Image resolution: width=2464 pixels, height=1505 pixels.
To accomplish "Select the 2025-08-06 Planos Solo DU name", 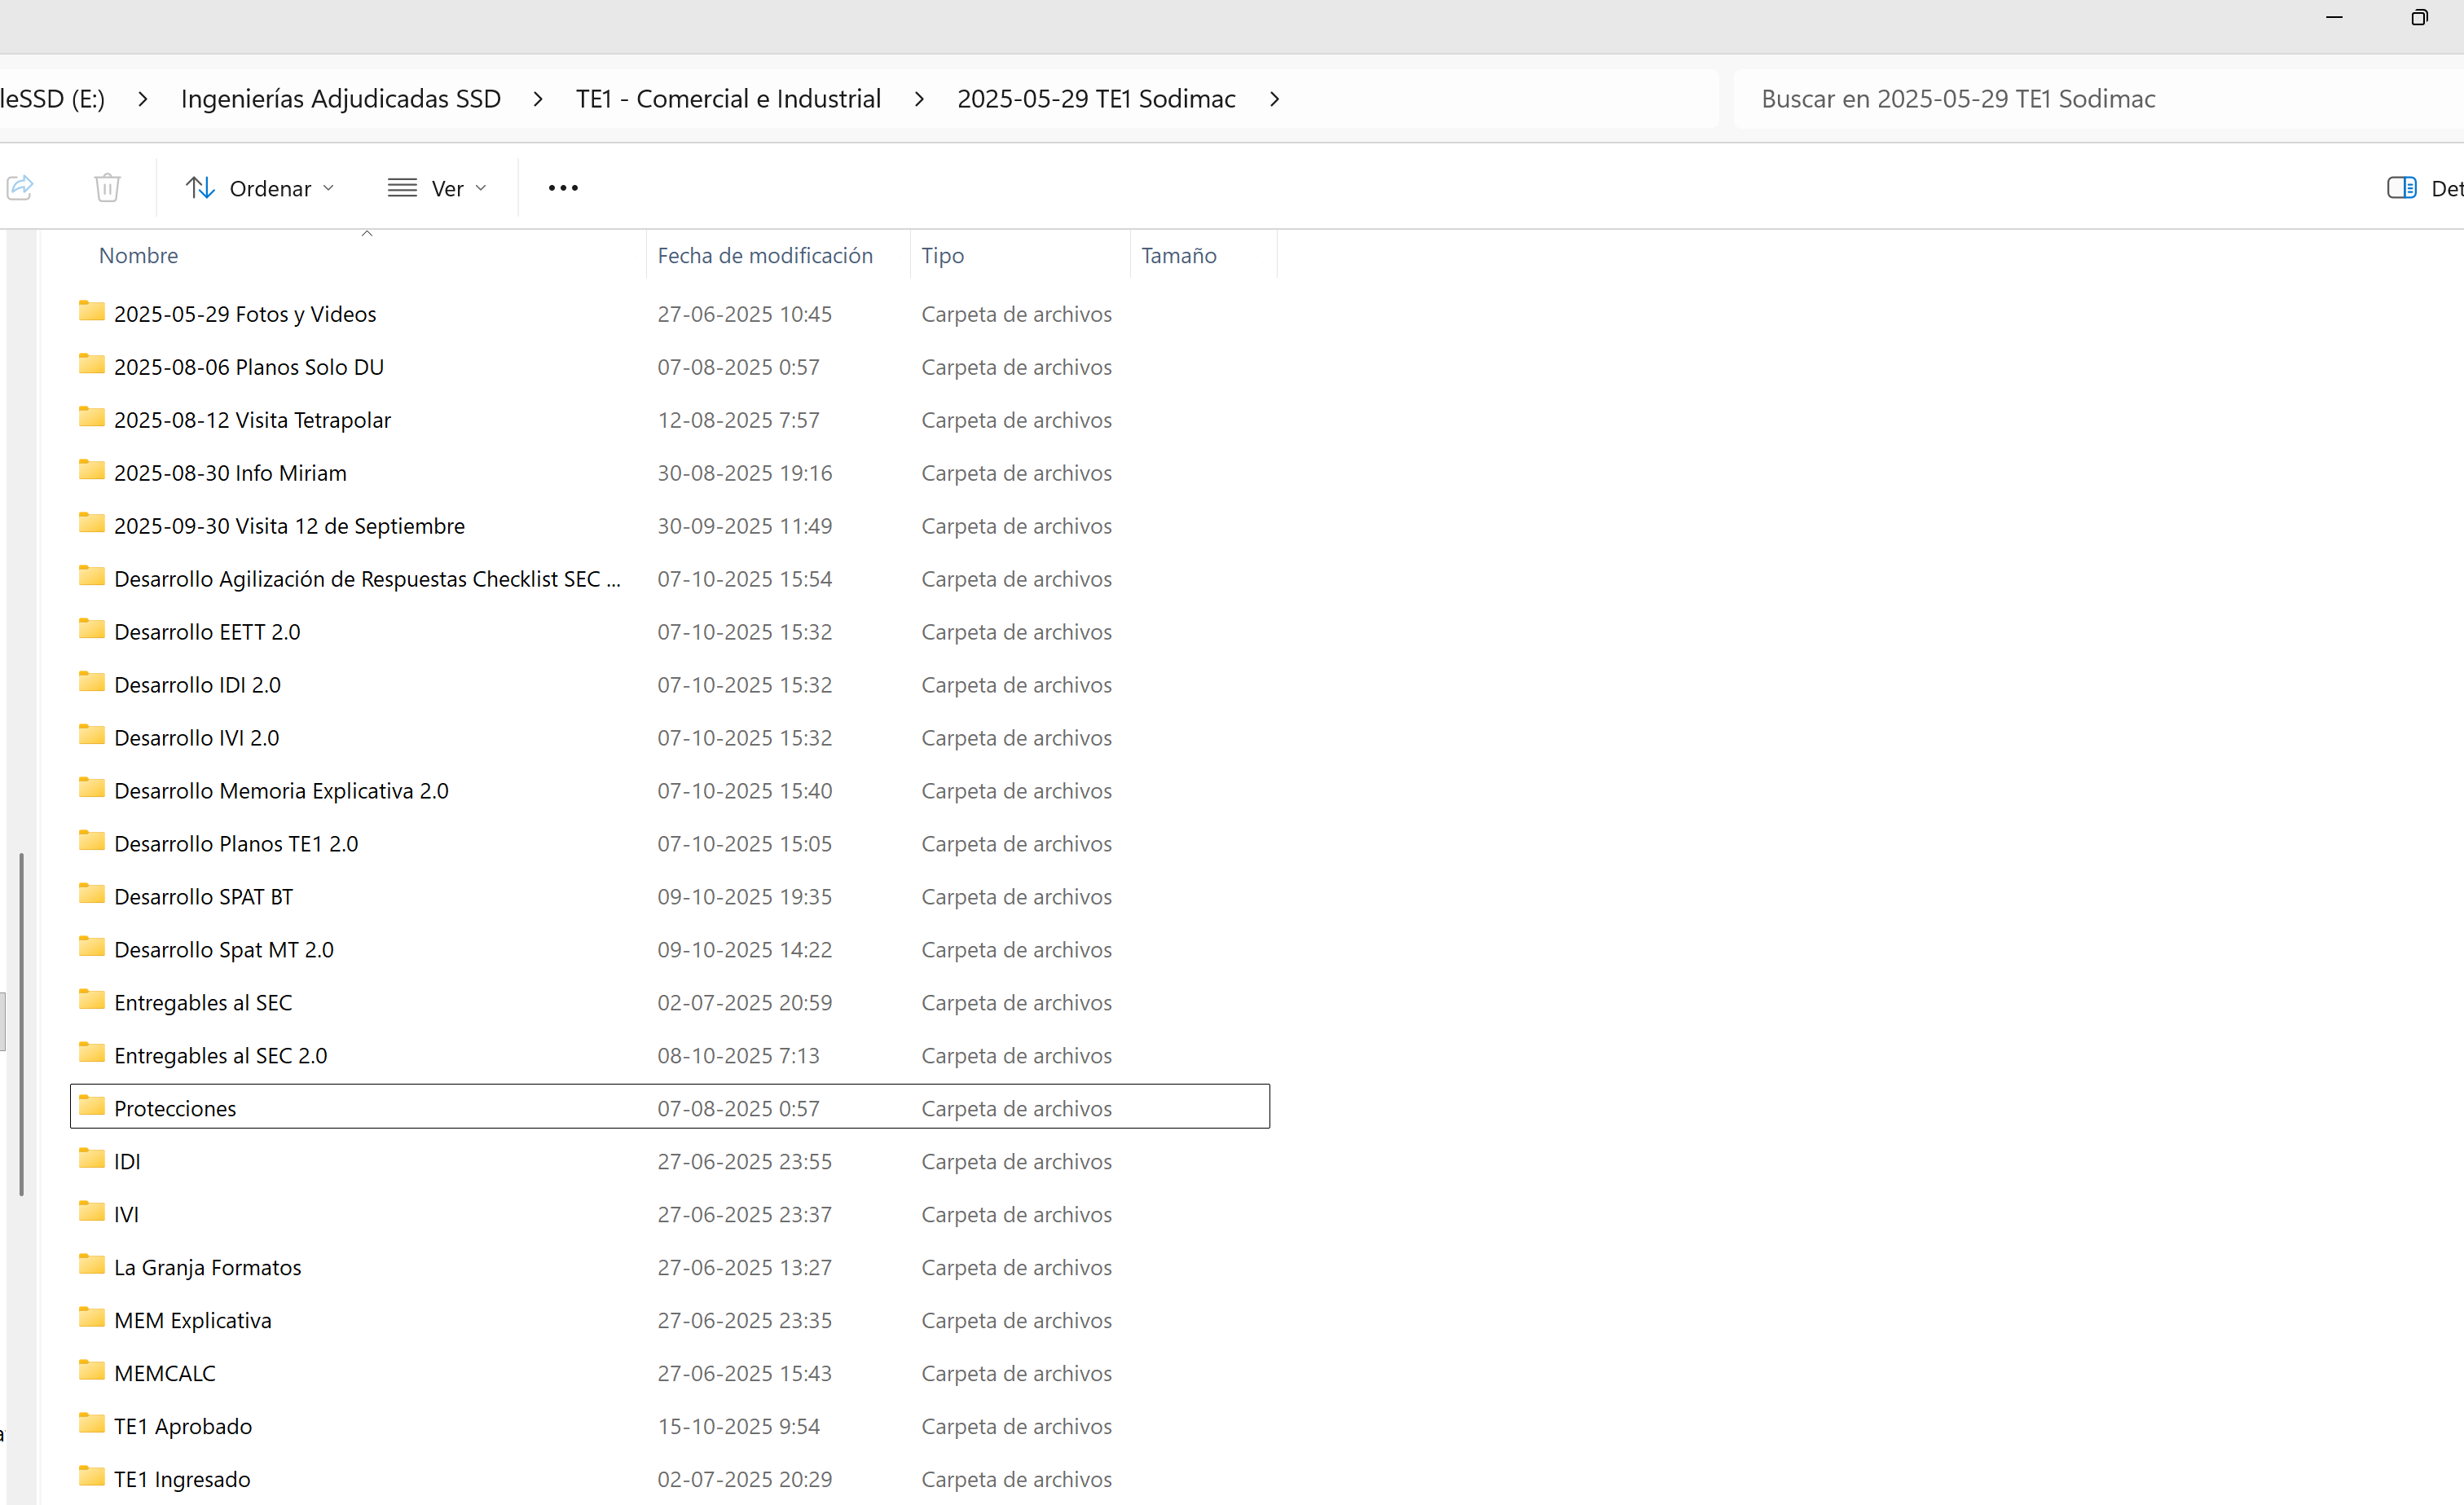I will pos(249,367).
